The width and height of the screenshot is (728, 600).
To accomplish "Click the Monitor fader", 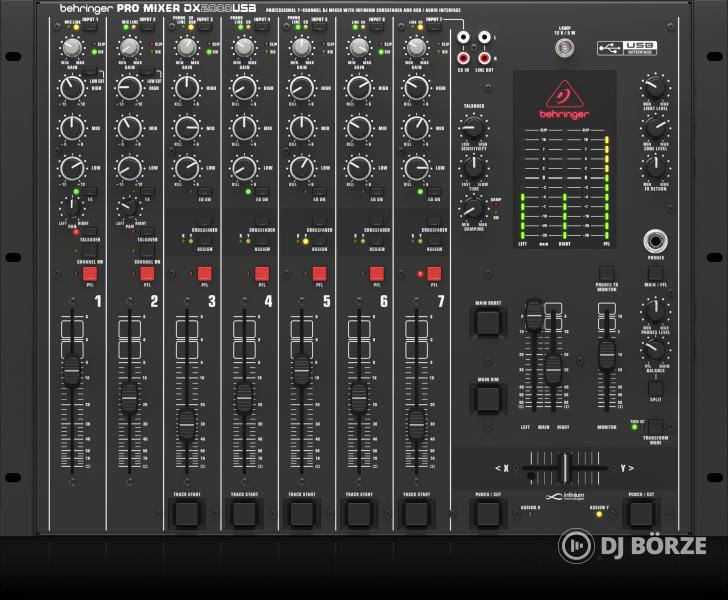I will pos(606,355).
